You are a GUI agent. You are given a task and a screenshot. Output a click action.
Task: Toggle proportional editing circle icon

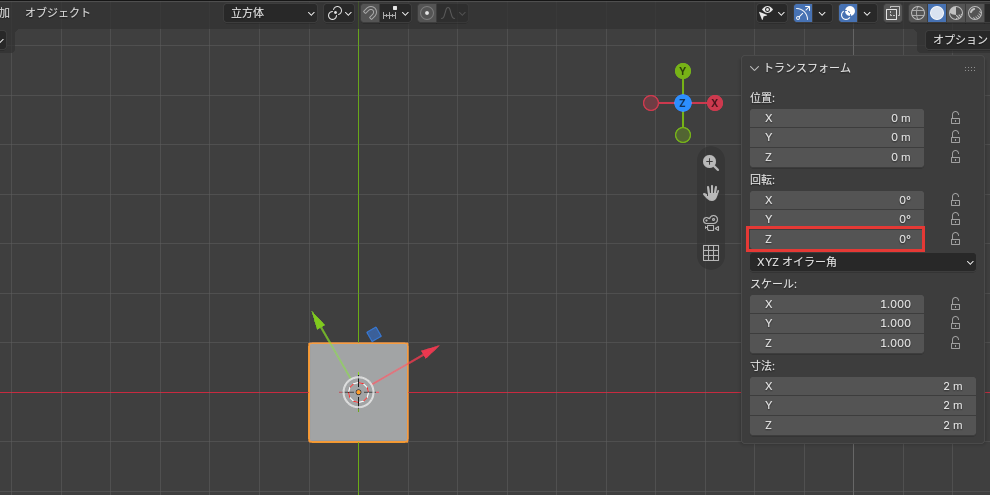[x=427, y=13]
